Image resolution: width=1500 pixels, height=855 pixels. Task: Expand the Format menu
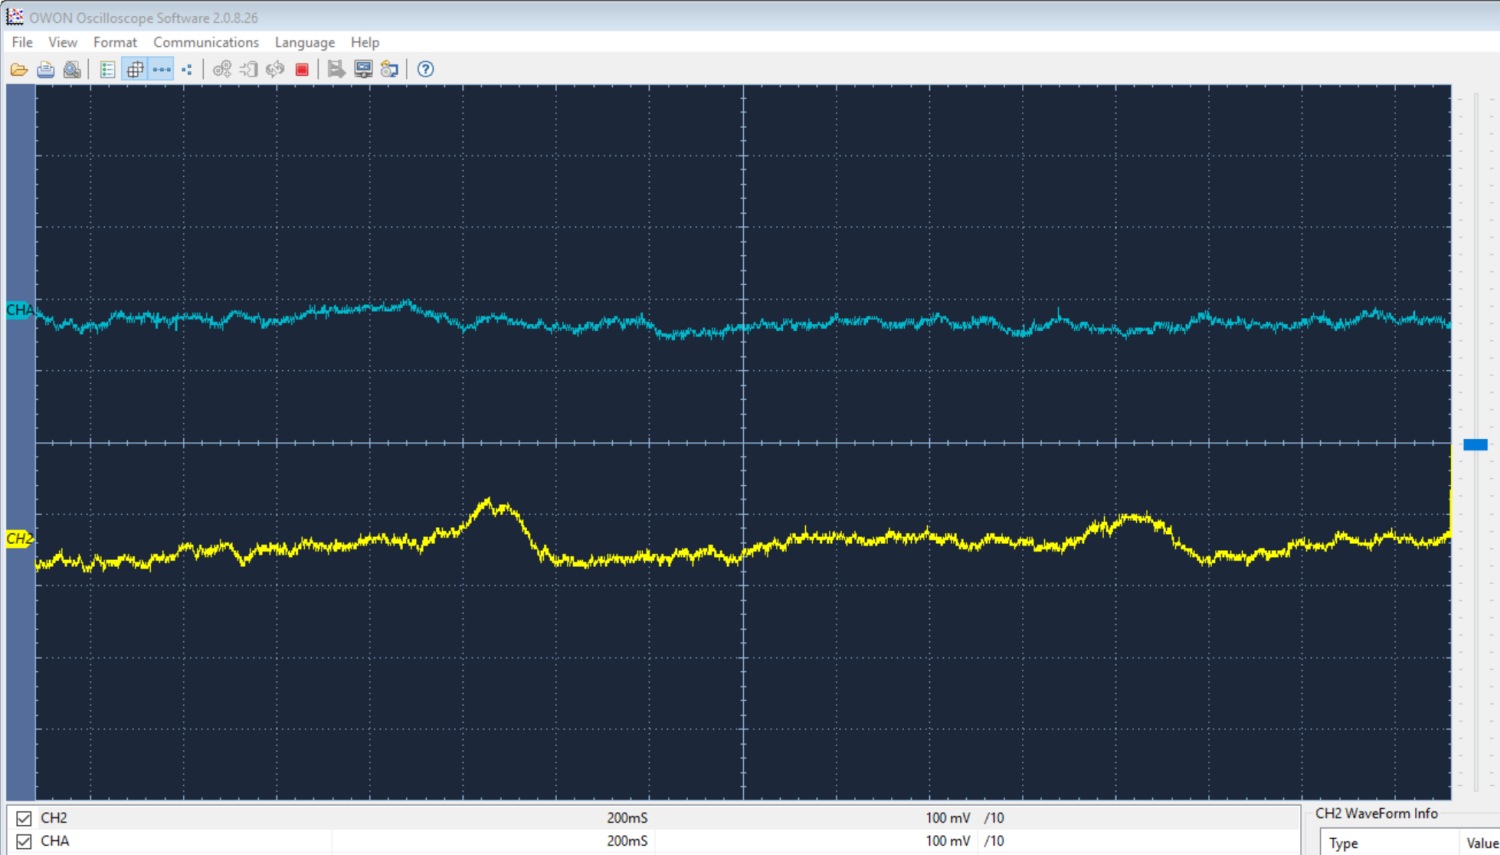pos(115,42)
